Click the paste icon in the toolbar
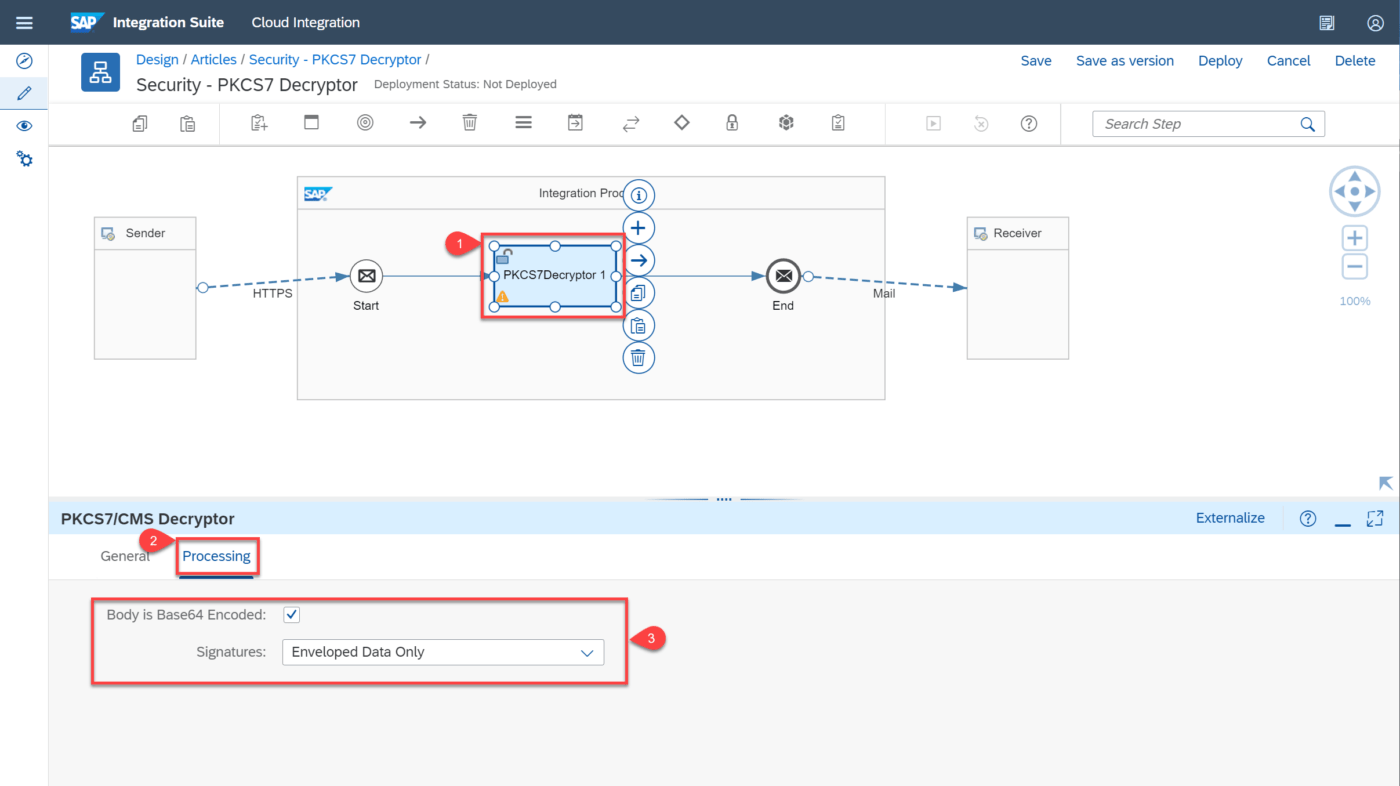Image resolution: width=1400 pixels, height=786 pixels. coord(188,123)
